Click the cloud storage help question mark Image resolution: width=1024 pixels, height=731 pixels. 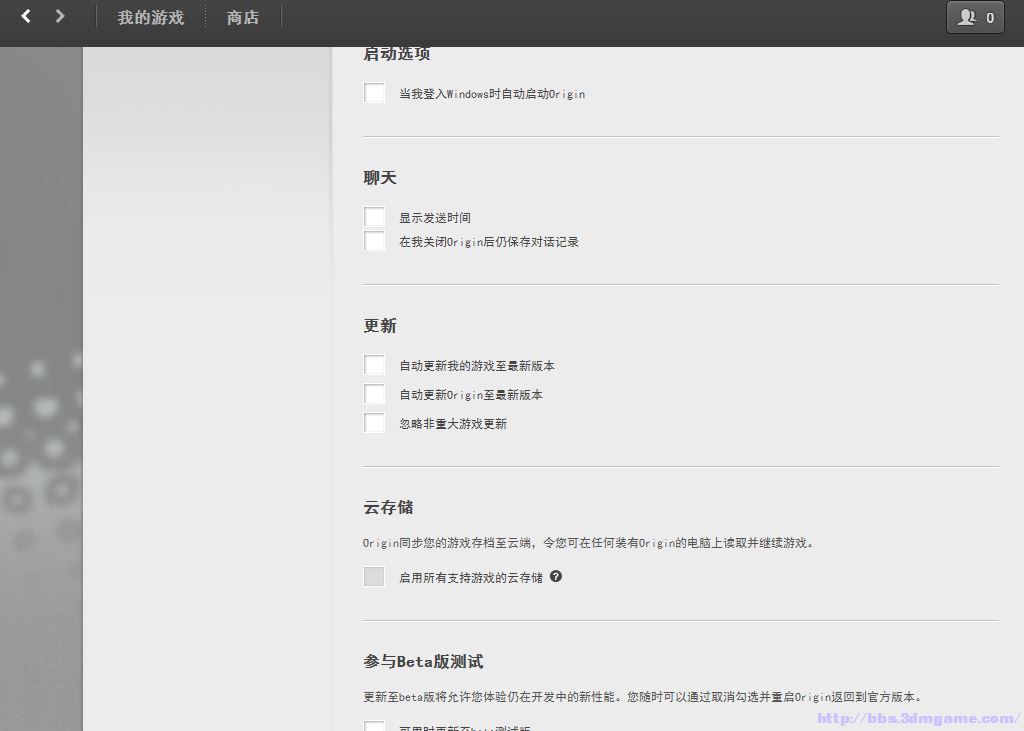pyautogui.click(x=556, y=576)
